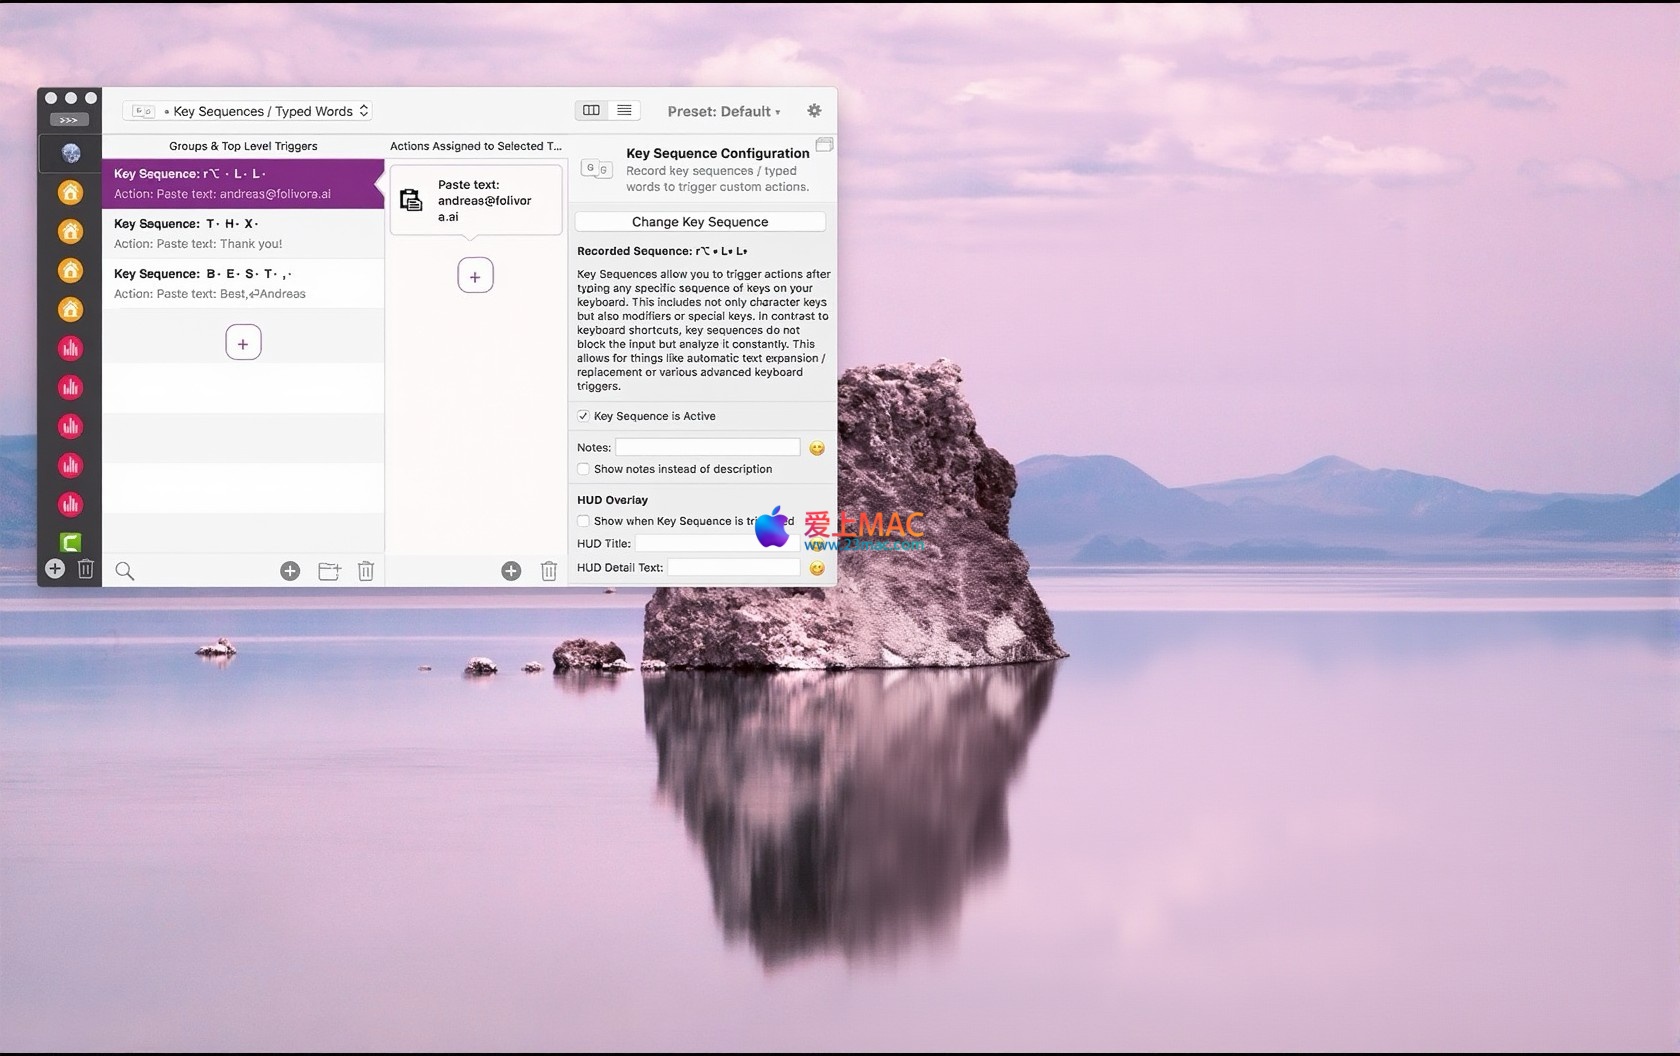Screen dimensions: 1680x1056
Task: Click the emoji picker beside the Notes field
Action: tap(817, 448)
